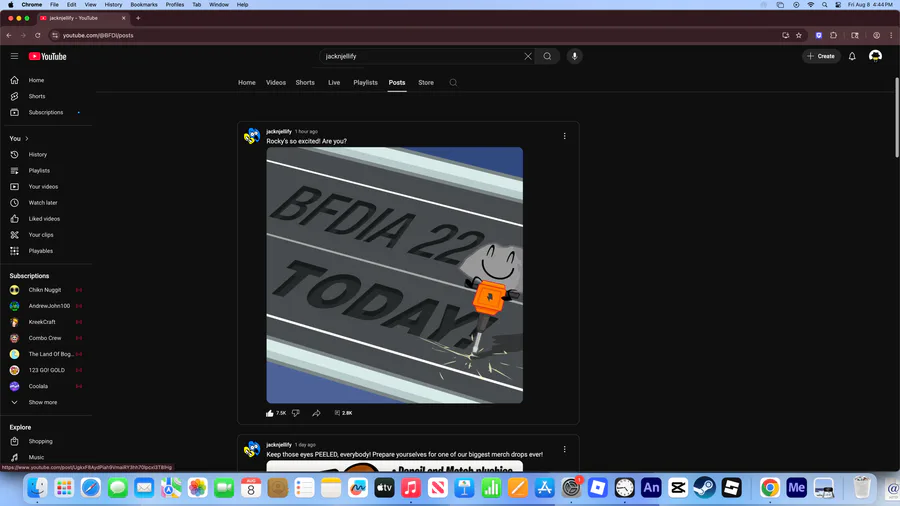The image size is (900, 506).
Task: Switch to the Live tab
Action: [334, 83]
